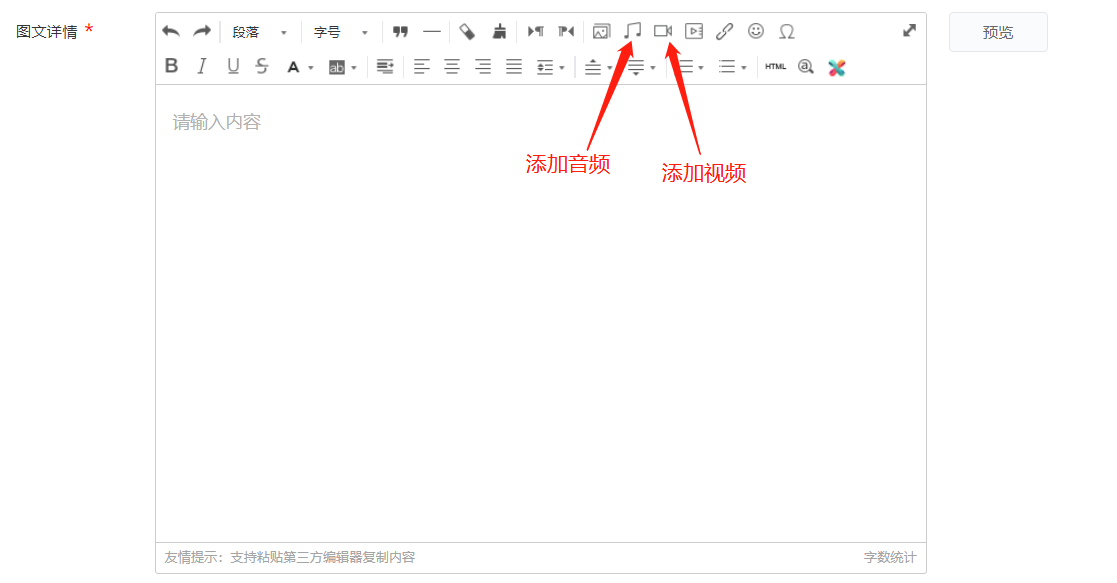Insert a hyperlink with the link icon

point(724,31)
